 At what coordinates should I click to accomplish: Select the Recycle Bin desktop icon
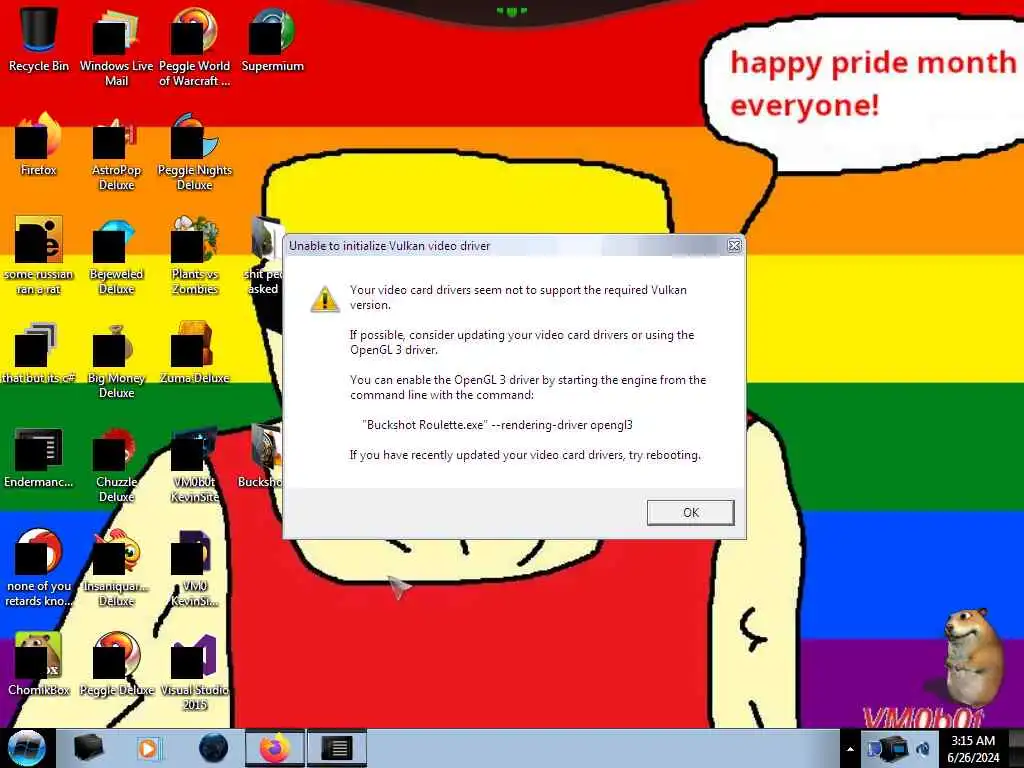39,39
